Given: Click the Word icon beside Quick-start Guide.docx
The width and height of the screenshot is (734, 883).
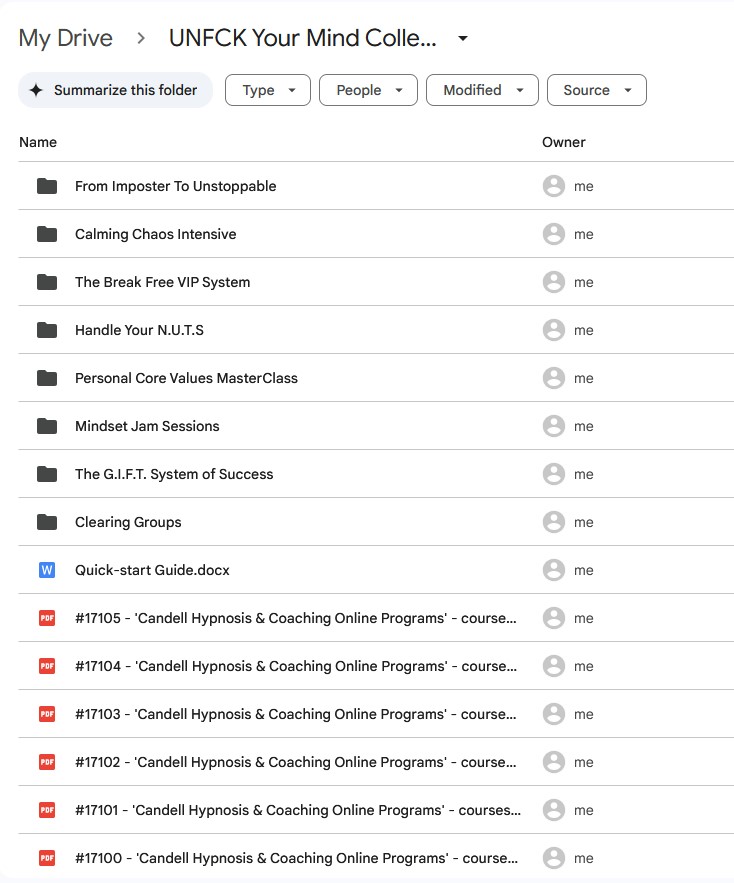Looking at the screenshot, I should pyautogui.click(x=47, y=570).
